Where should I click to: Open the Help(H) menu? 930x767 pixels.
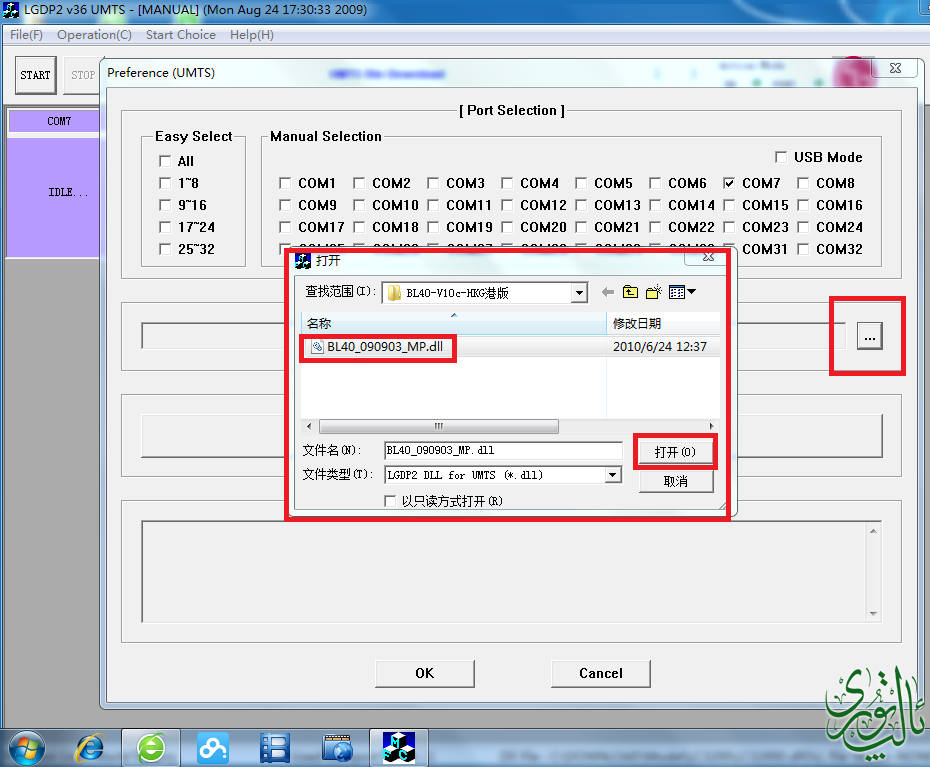[x=252, y=35]
